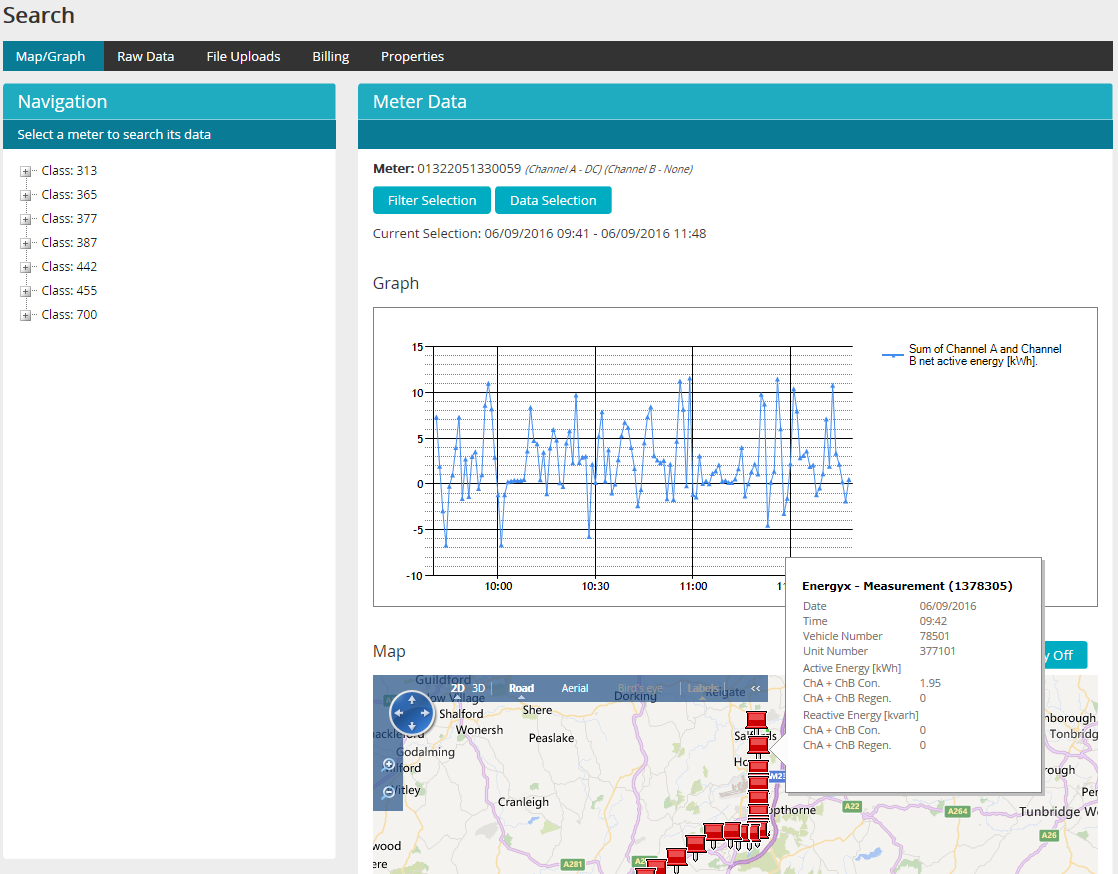
Task: Click the popup Date value 06/09/2016
Action: 948,606
